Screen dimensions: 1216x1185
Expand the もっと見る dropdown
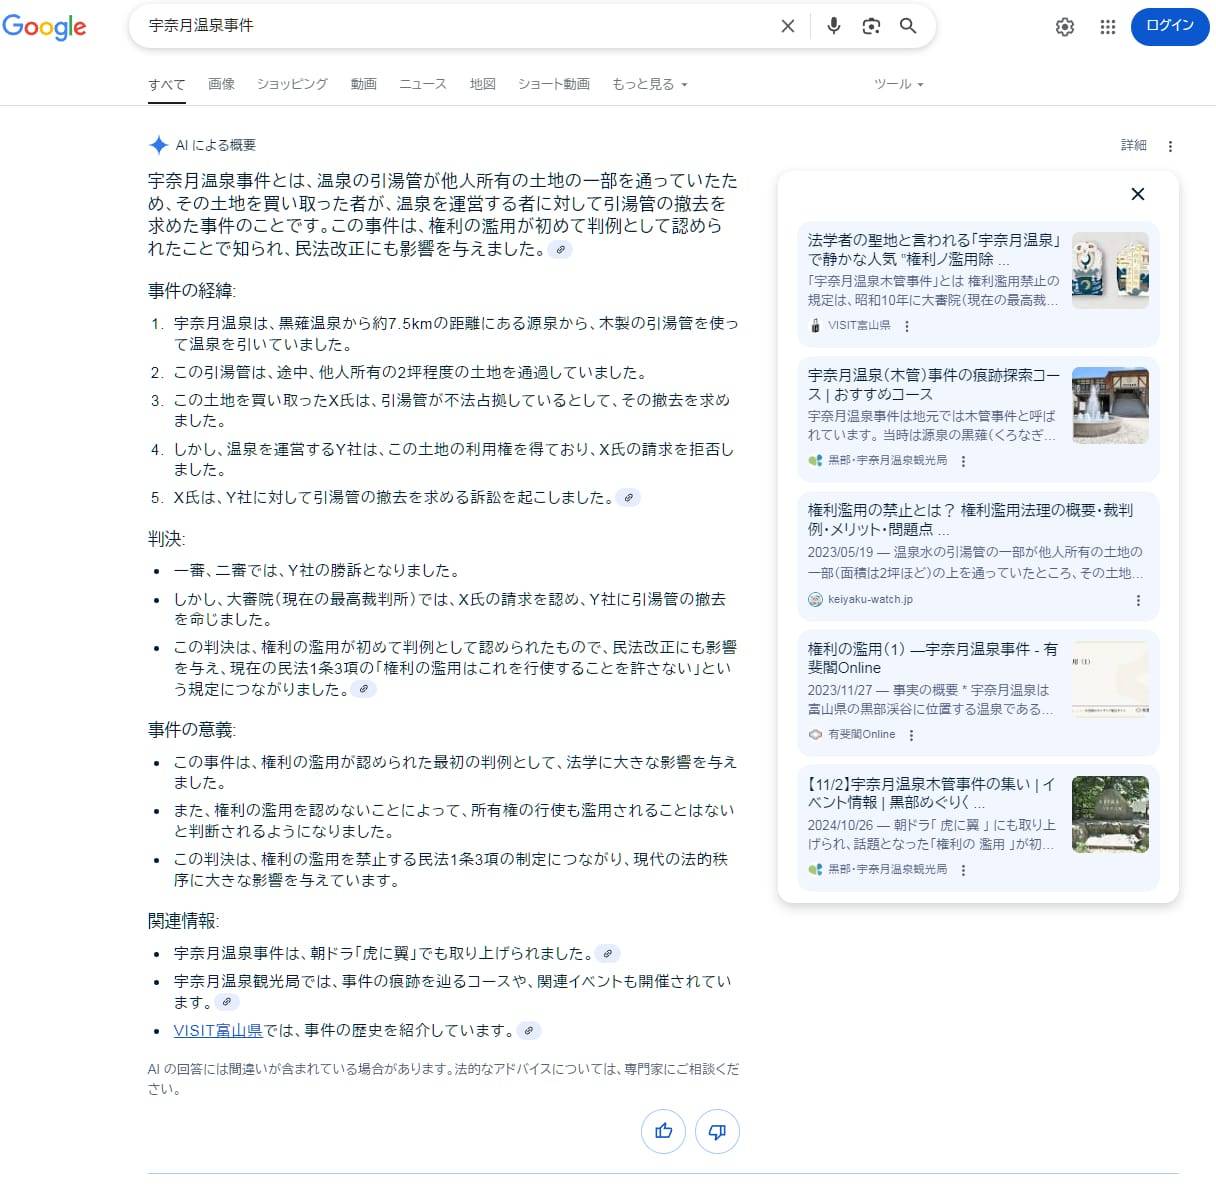[x=650, y=84]
